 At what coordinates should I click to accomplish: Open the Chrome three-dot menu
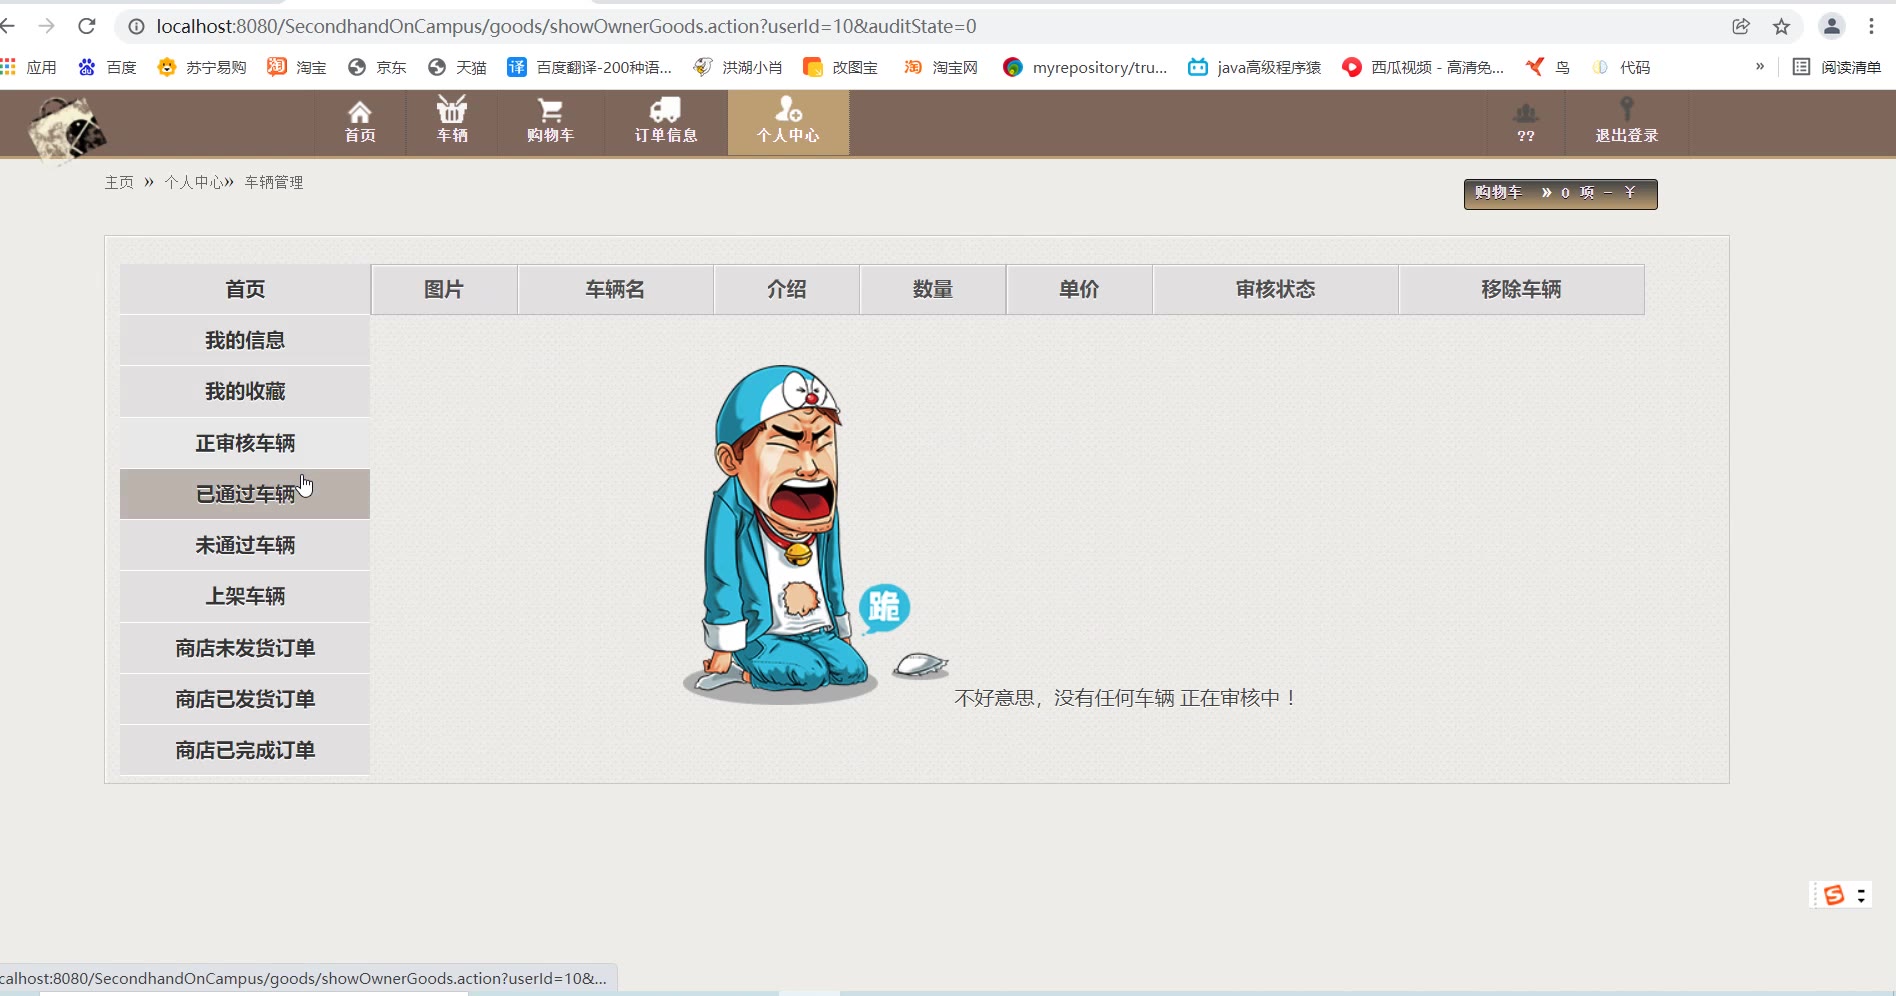click(x=1871, y=27)
